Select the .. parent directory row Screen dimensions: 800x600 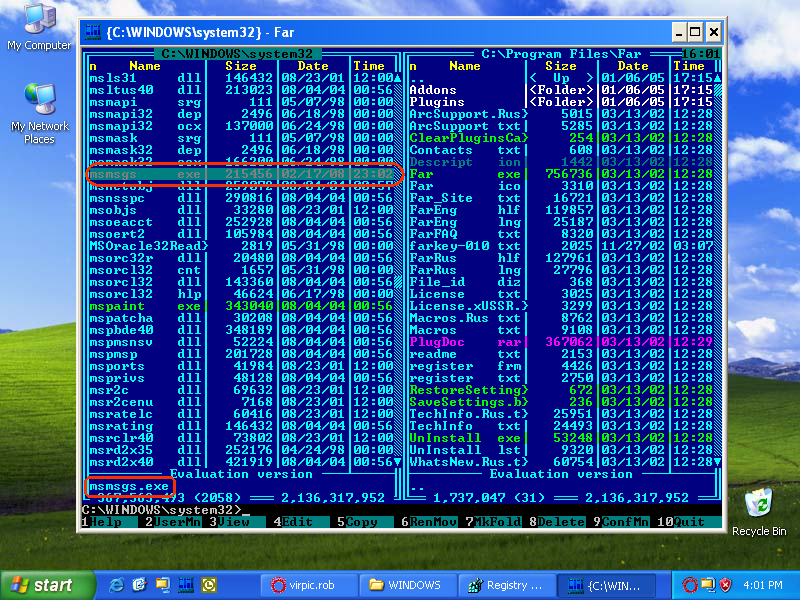click(x=561, y=78)
